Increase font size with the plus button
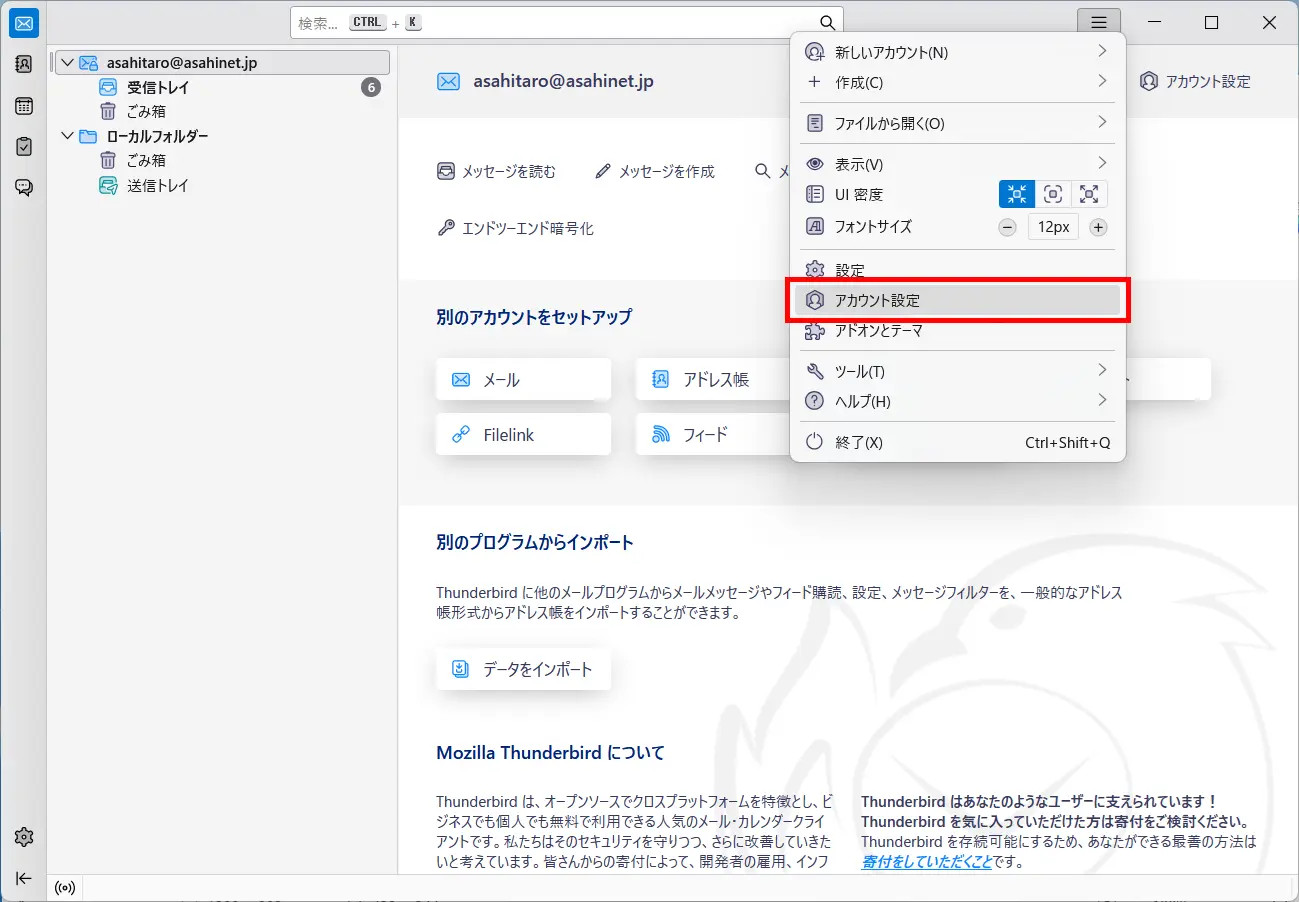 (x=1098, y=227)
